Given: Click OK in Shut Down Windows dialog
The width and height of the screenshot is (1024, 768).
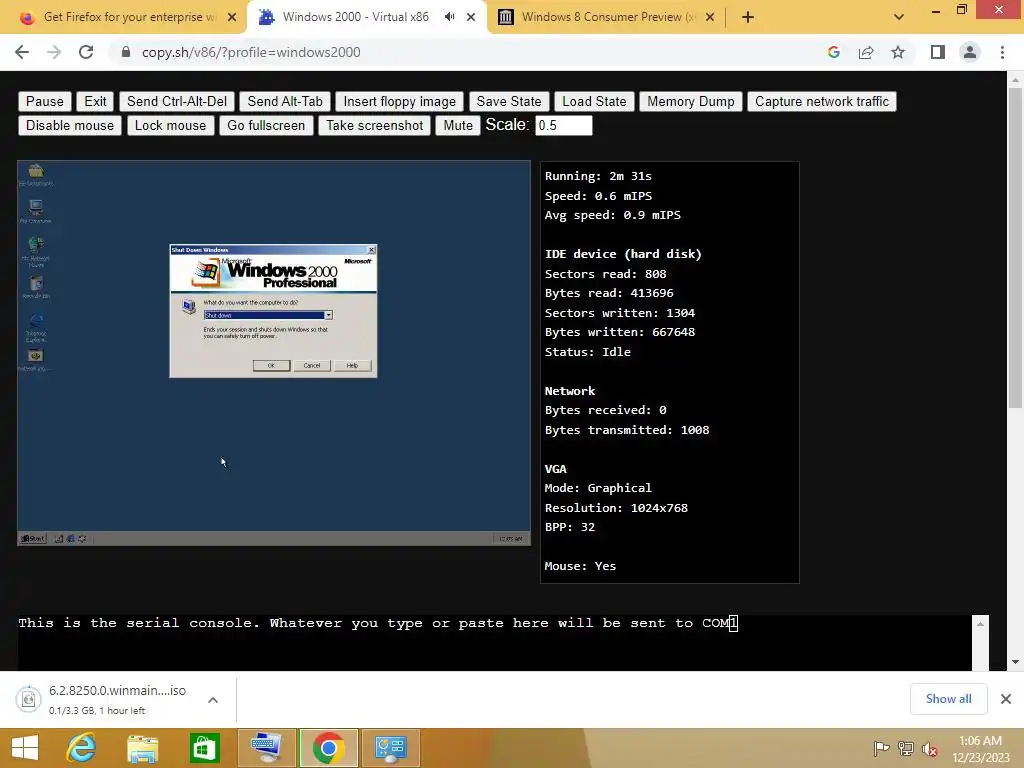Looking at the screenshot, I should click(x=271, y=366).
